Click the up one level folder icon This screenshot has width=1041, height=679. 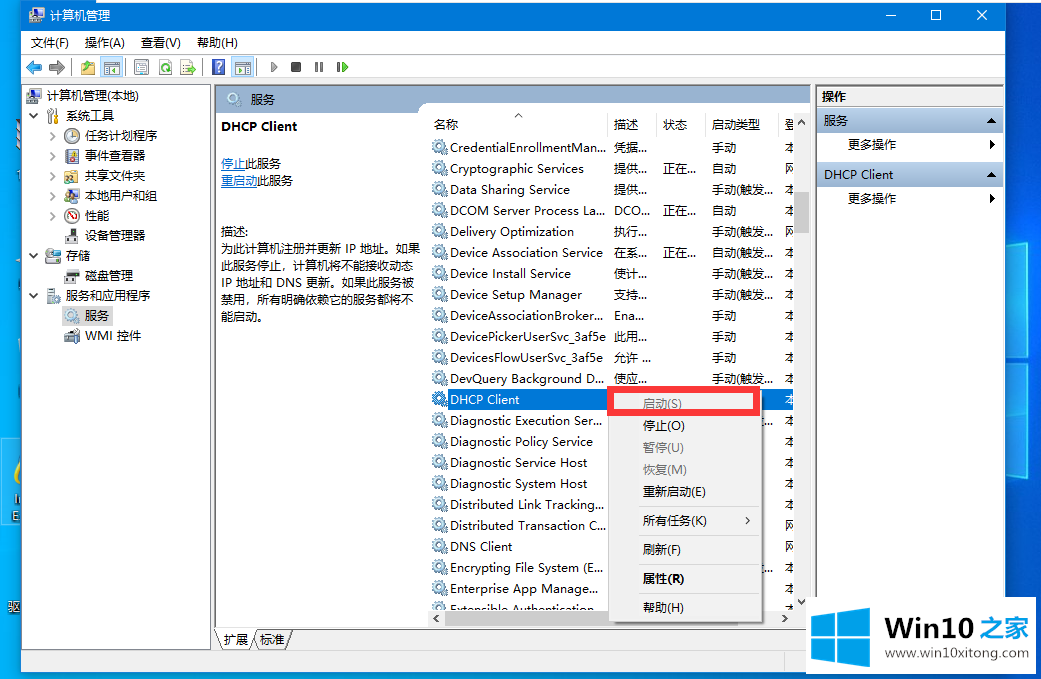(x=88, y=67)
